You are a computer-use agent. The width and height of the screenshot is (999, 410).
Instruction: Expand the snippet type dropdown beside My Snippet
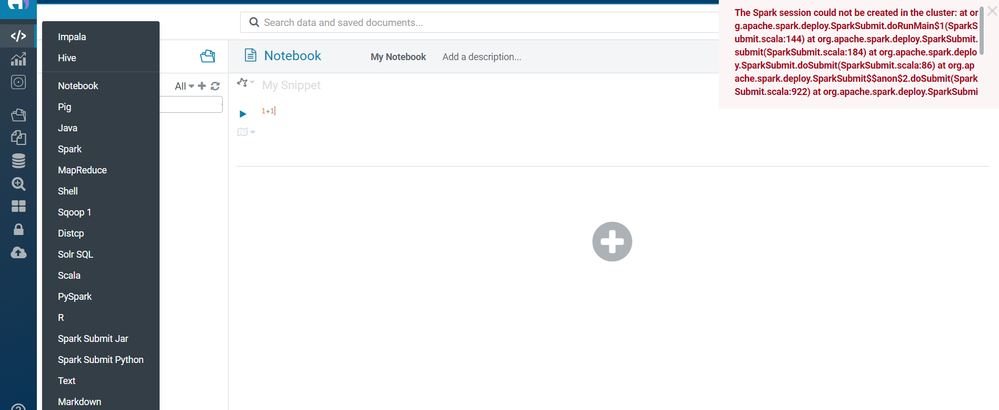tap(246, 83)
